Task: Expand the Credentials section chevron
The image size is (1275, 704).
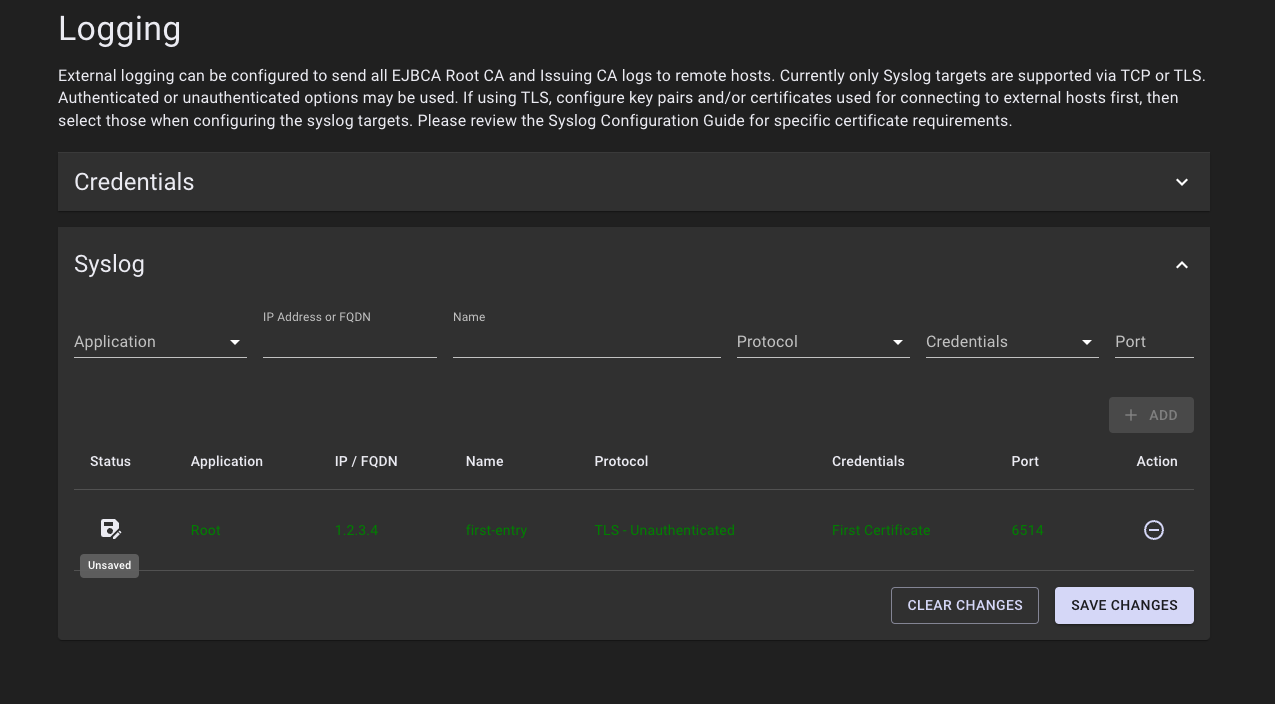Action: tap(1181, 182)
